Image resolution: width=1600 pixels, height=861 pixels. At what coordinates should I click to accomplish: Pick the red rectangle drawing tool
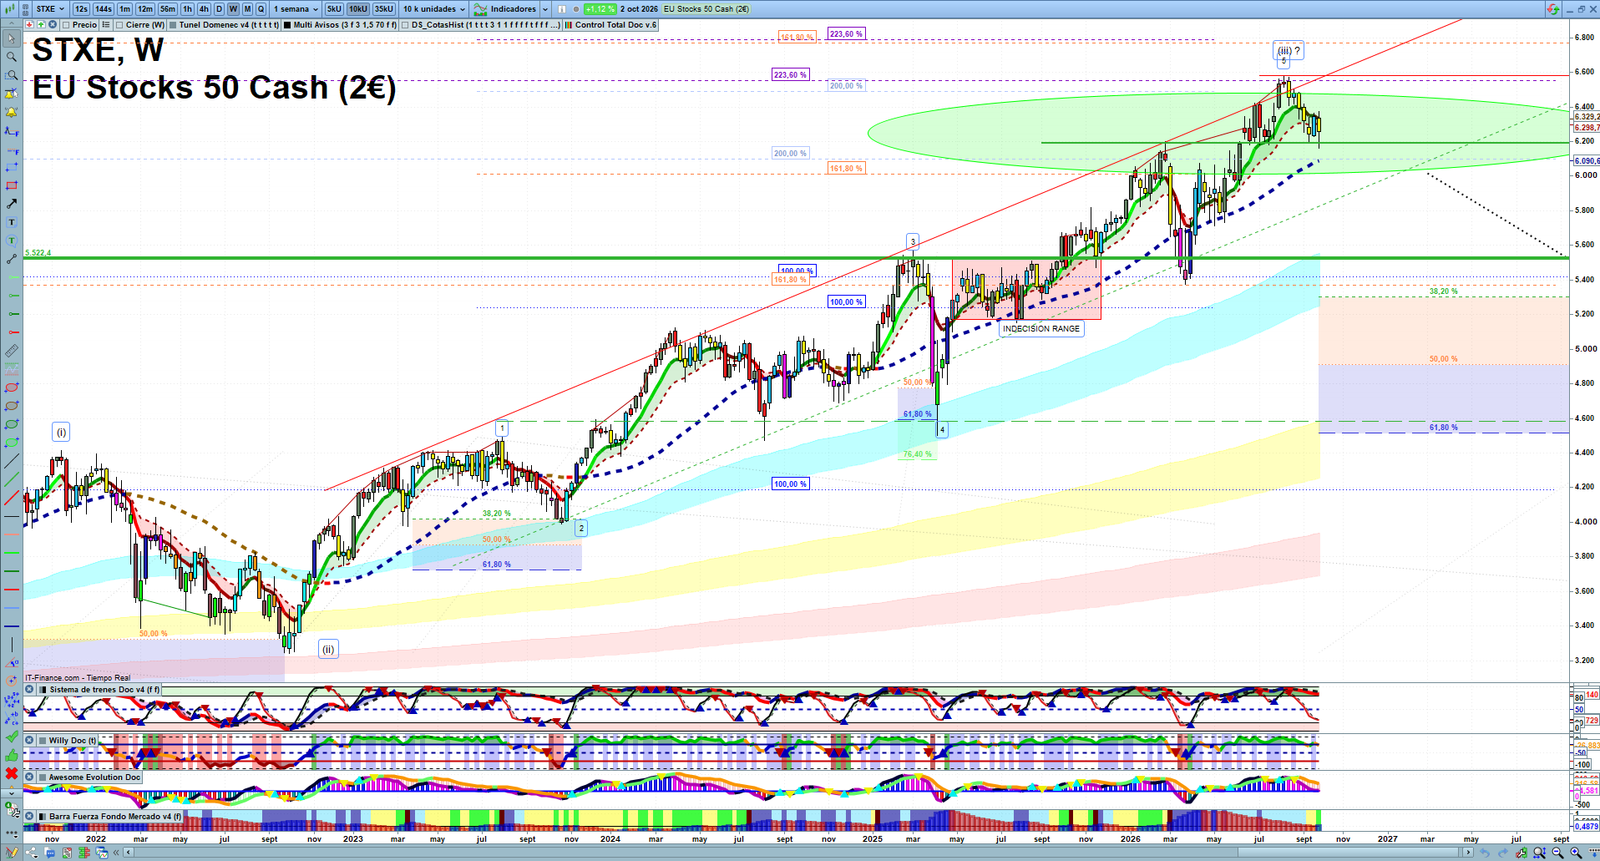pyautogui.click(x=11, y=185)
